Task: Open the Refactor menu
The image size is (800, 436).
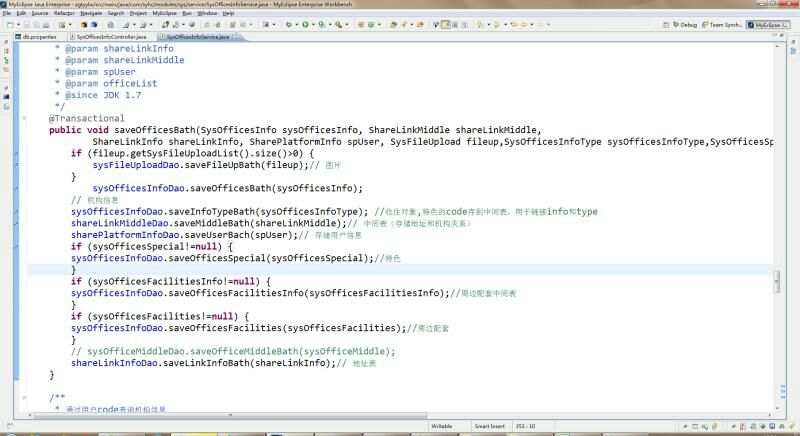Action: click(63, 13)
